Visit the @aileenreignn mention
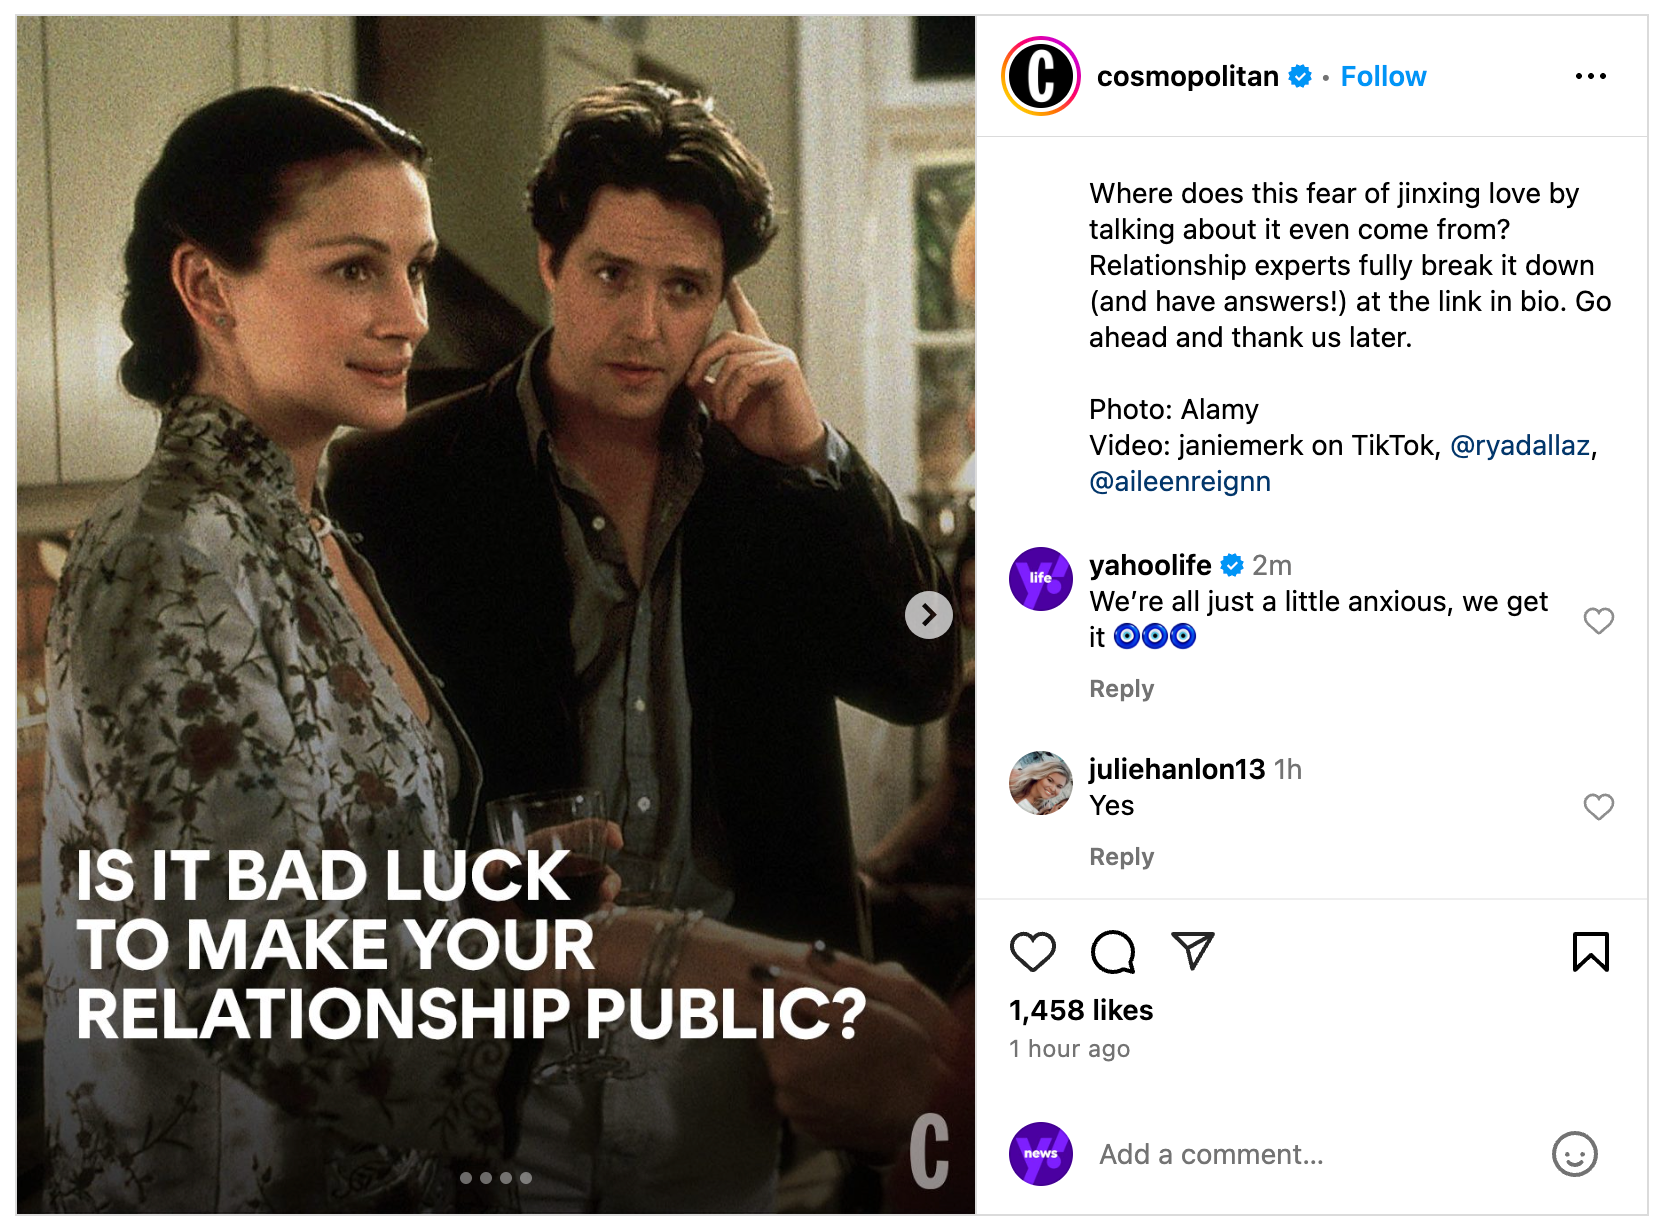Image resolution: width=1664 pixels, height=1228 pixels. coord(1179,481)
